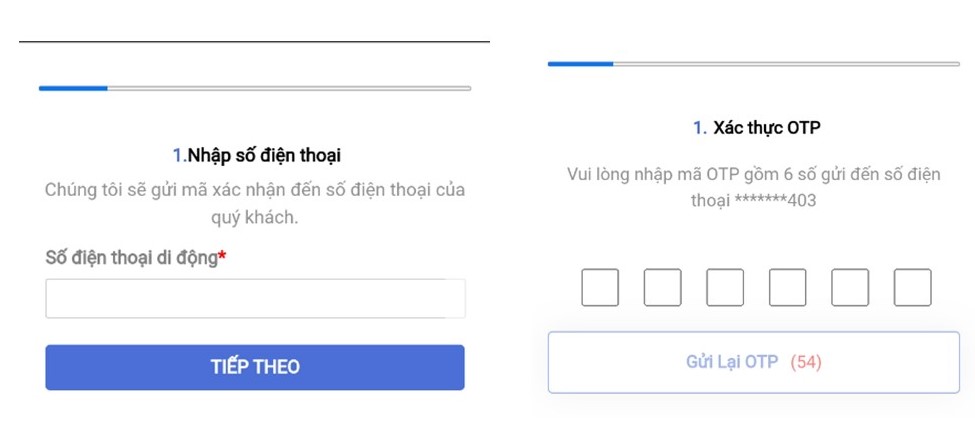Select the fifth OTP digit box

click(x=850, y=287)
